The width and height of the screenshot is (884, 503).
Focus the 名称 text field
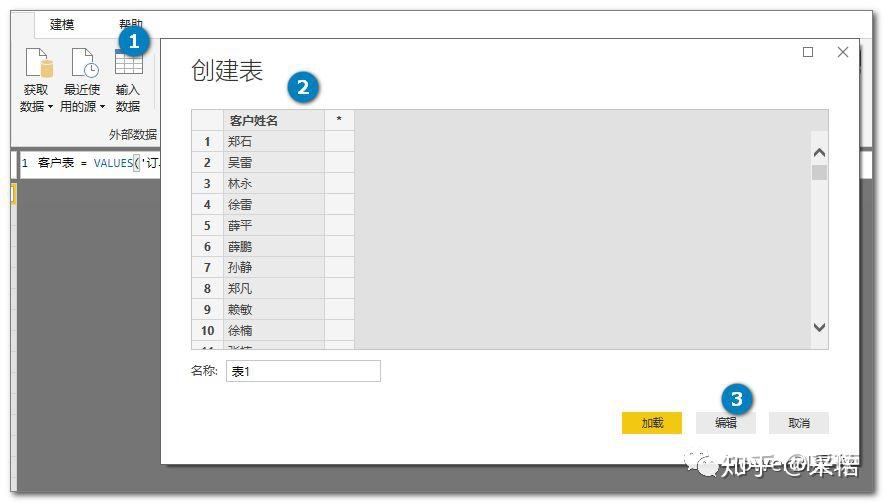pos(303,371)
